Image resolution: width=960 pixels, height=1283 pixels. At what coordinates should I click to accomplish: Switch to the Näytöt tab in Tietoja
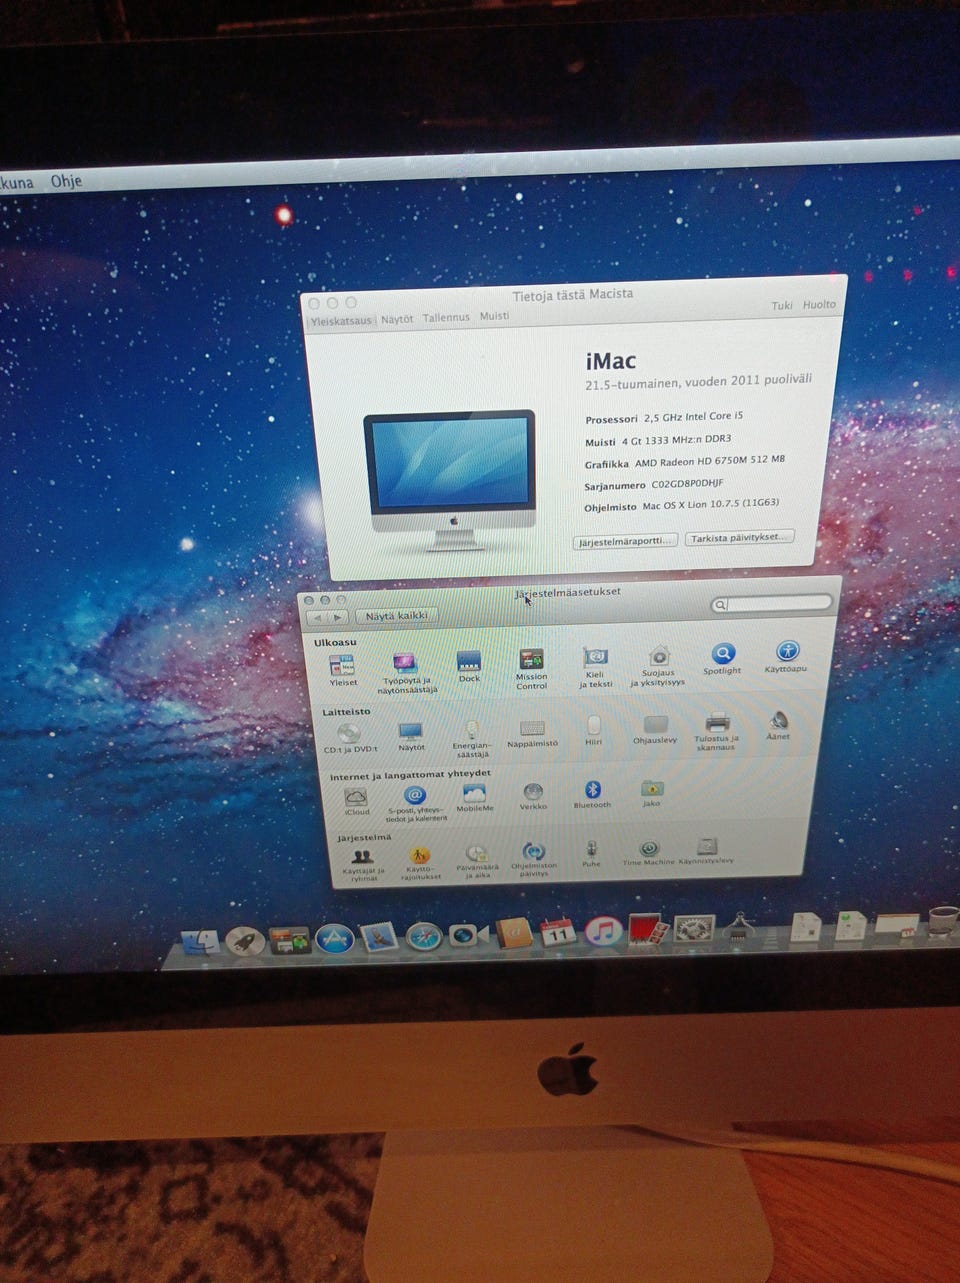click(397, 319)
